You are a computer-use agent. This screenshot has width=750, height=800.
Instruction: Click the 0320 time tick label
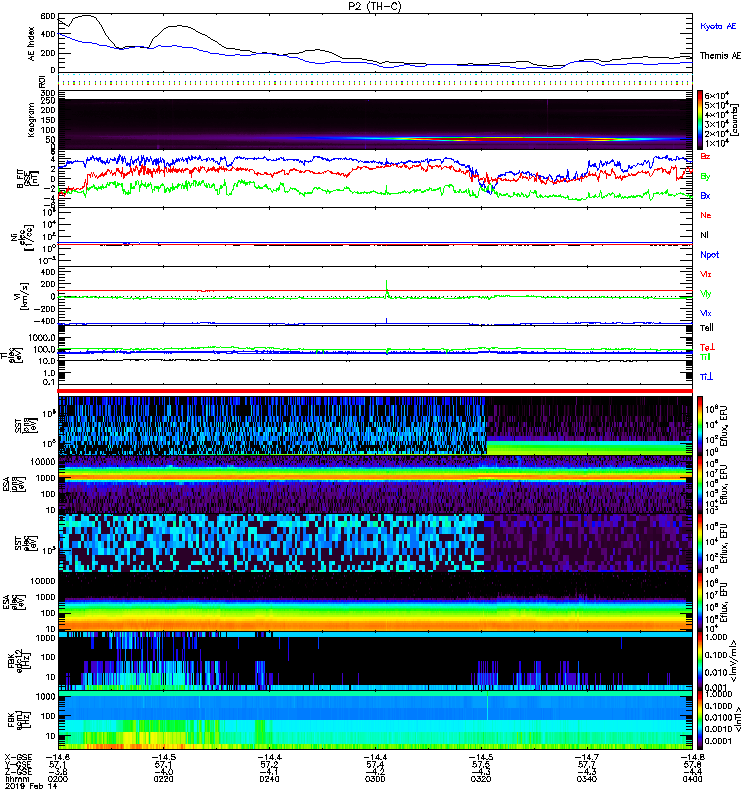481,779
